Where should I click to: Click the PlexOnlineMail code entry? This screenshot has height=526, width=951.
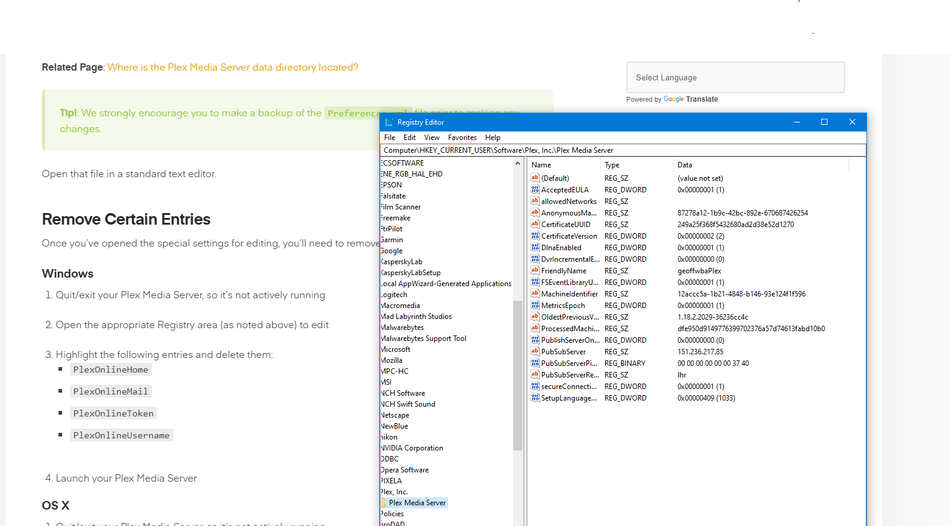[x=110, y=391]
